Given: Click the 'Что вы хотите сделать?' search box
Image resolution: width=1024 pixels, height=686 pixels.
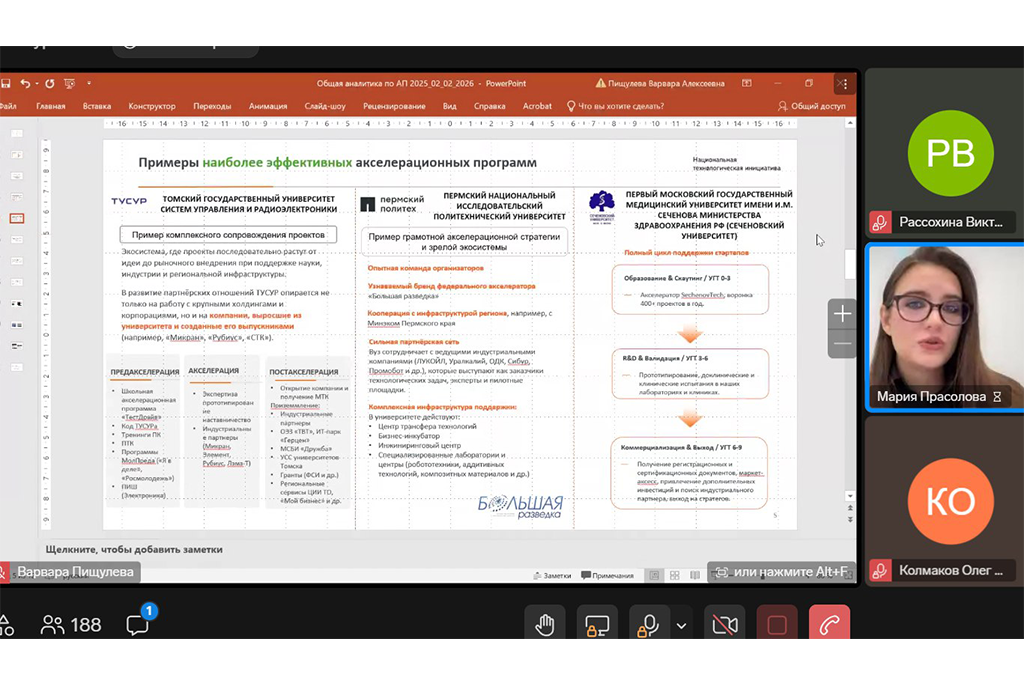Looking at the screenshot, I should click(615, 106).
